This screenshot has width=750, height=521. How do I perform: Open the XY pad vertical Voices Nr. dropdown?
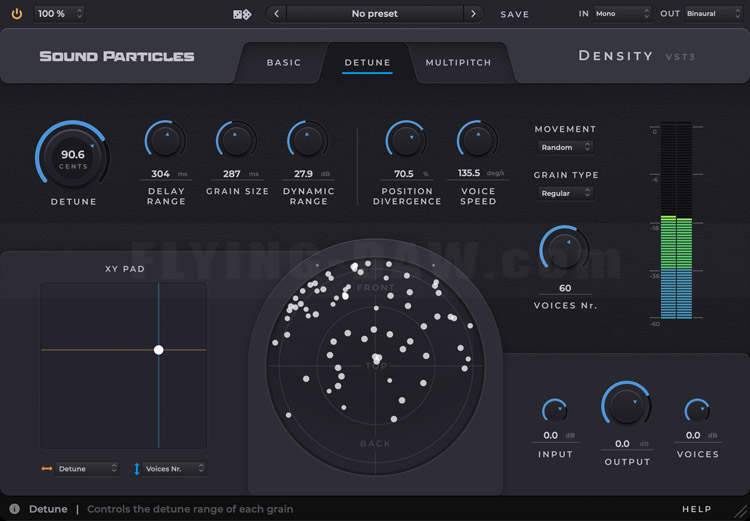(174, 469)
